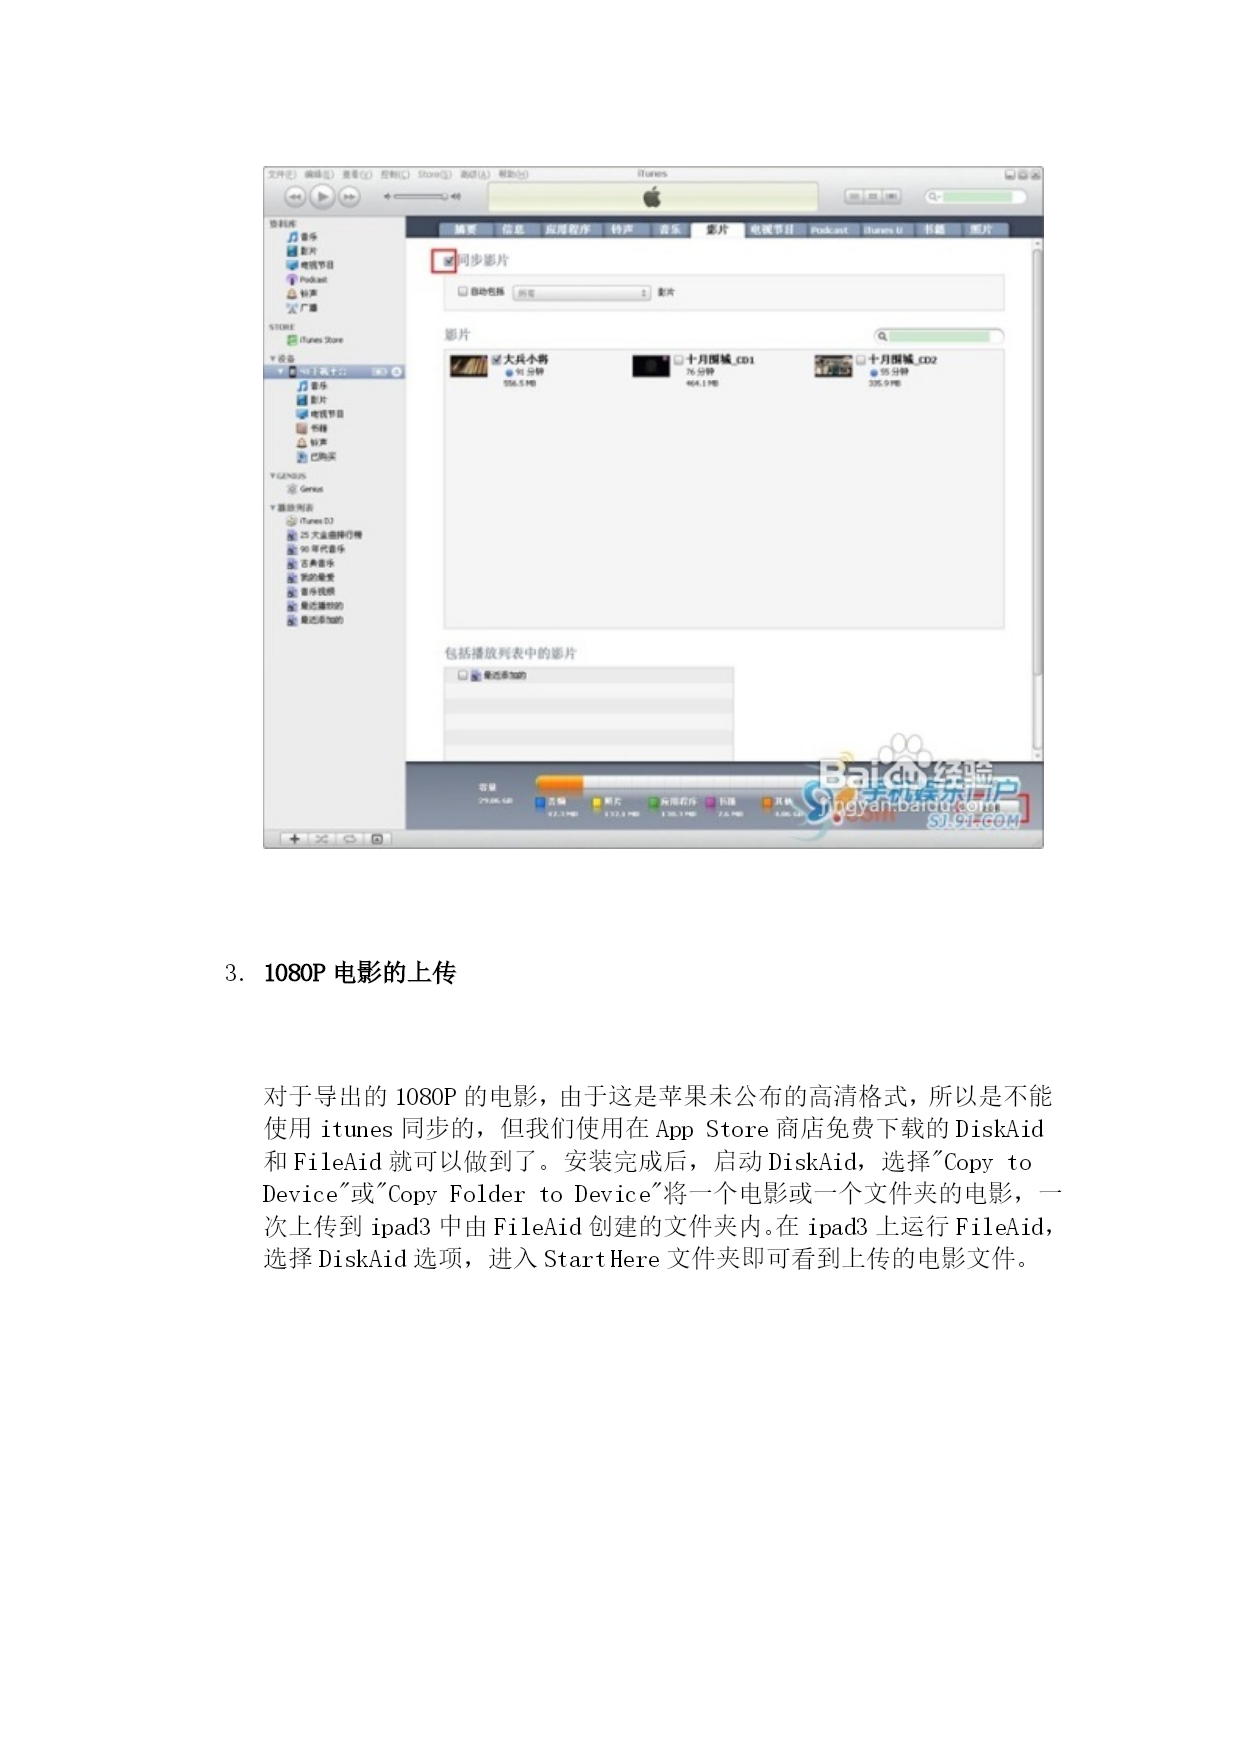Click the Next track fast-forward button
Viewport: 1241px width, 1754px height.
coord(349,197)
